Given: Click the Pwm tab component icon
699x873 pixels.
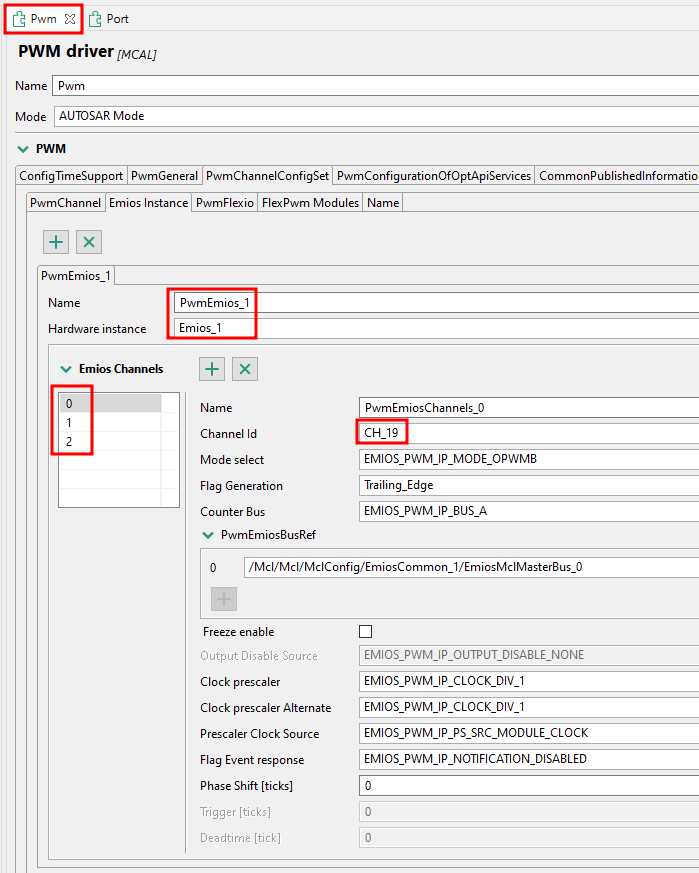Looking at the screenshot, I should point(19,19).
